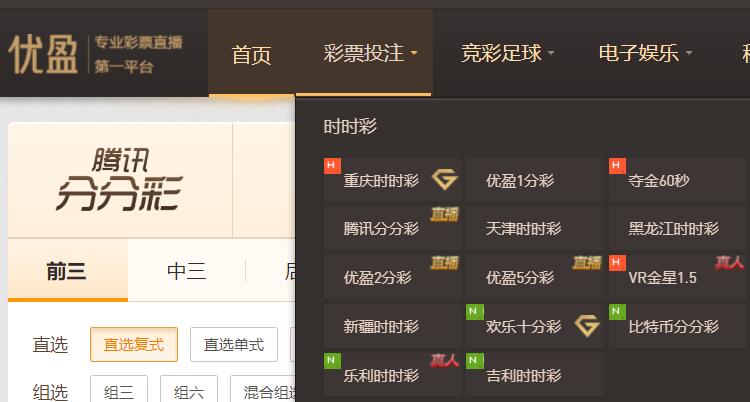The width and height of the screenshot is (750, 402).
Task: Click the green N badge on 比特币分分彩
Action: pos(617,312)
